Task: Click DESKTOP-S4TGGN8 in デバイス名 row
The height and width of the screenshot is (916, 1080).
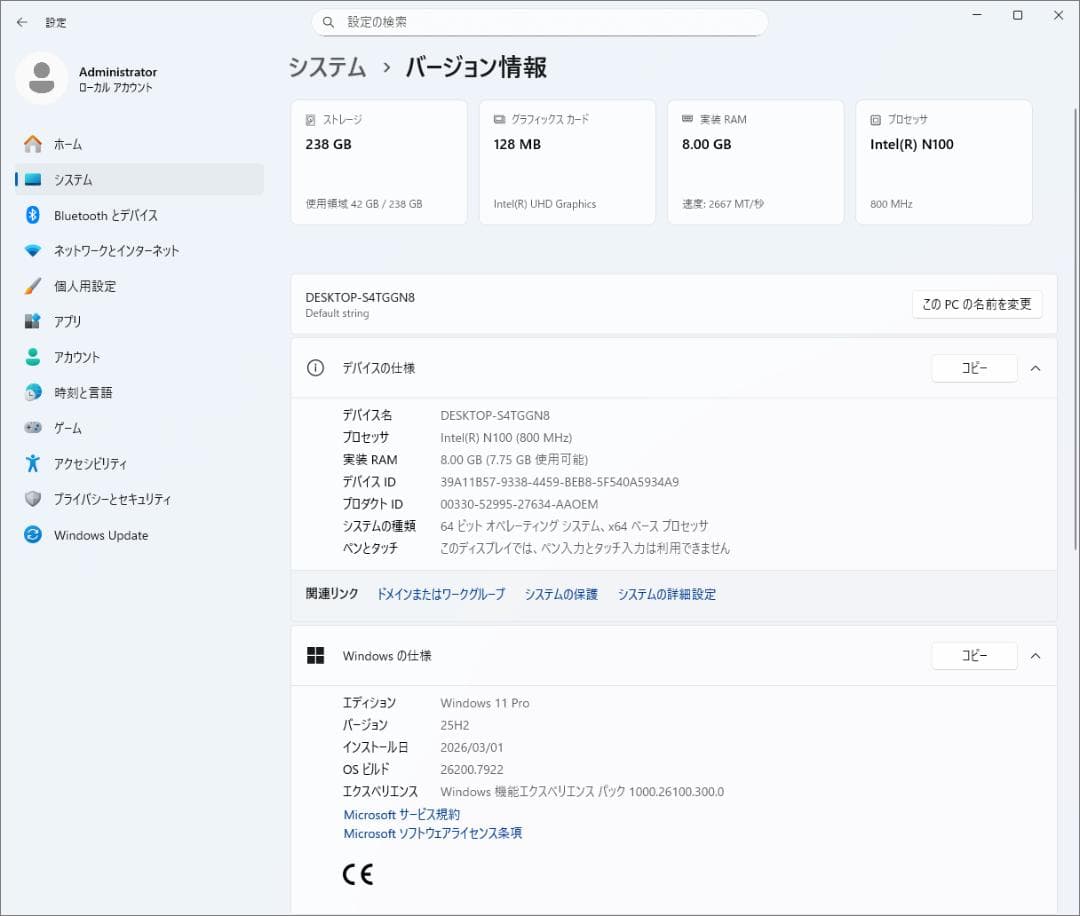Action: (495, 415)
